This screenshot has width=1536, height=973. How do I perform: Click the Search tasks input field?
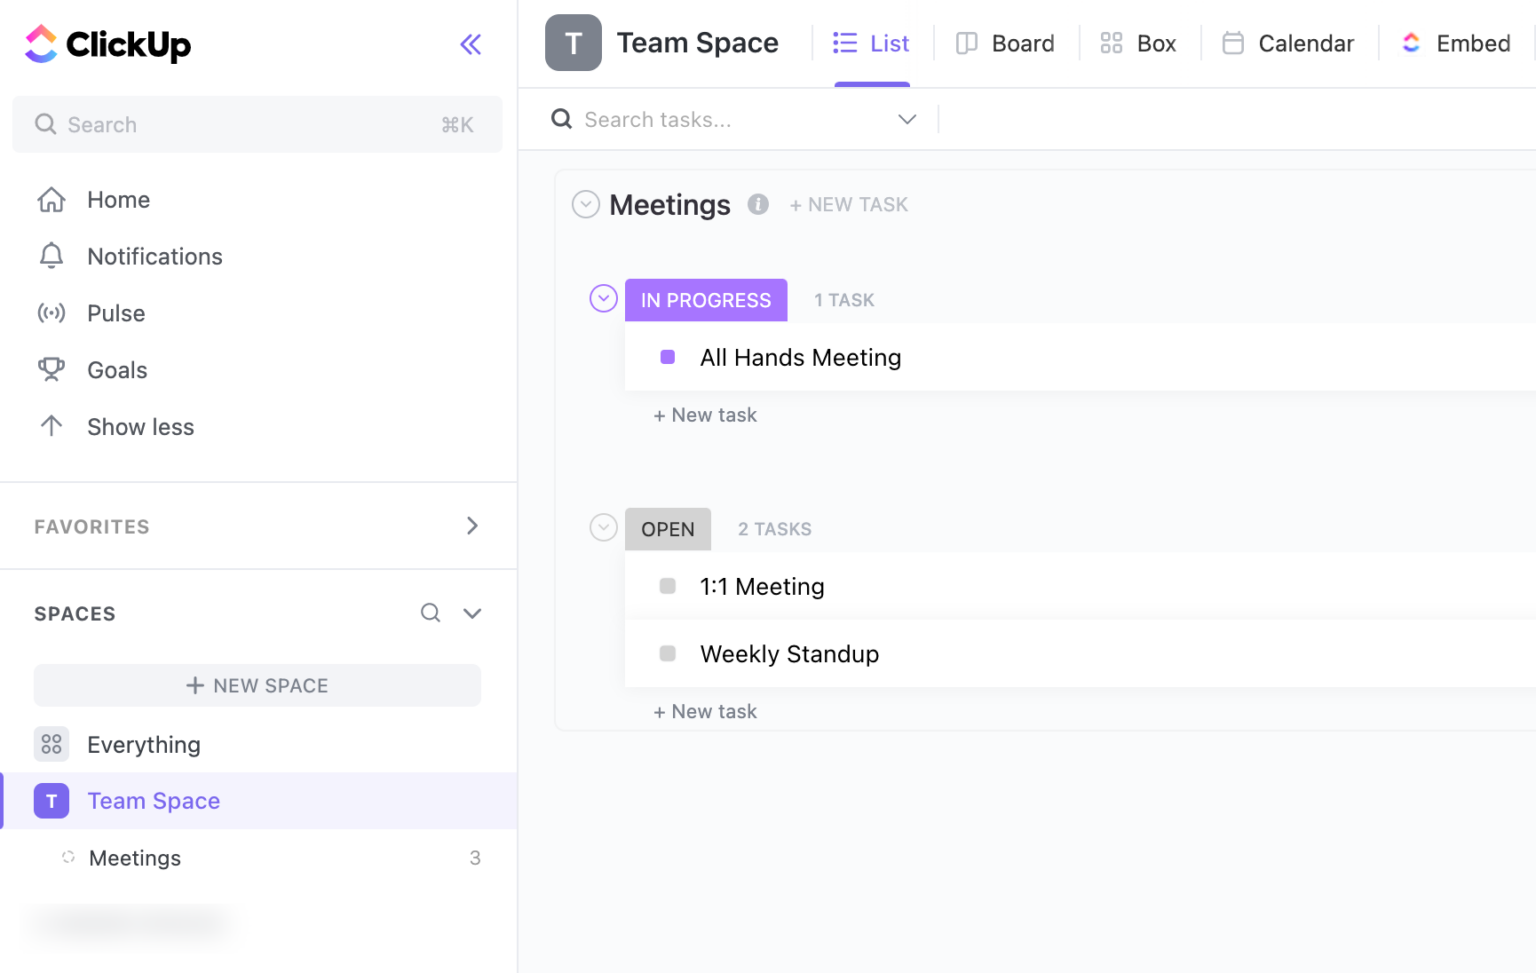click(x=700, y=119)
